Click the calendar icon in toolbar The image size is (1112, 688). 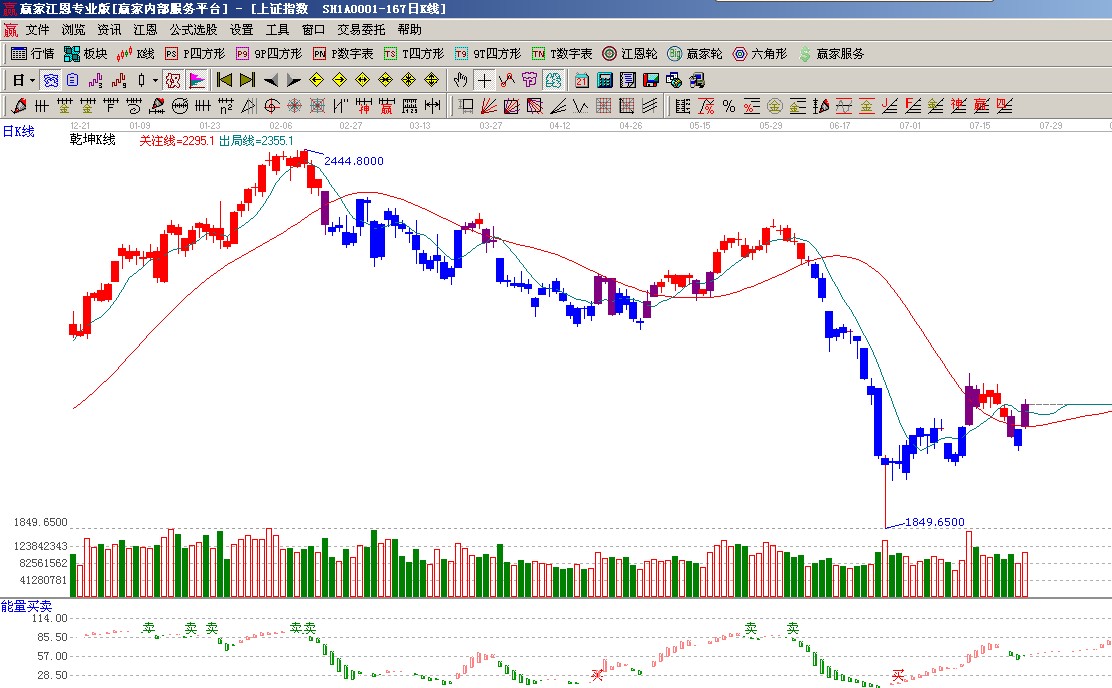coord(582,80)
